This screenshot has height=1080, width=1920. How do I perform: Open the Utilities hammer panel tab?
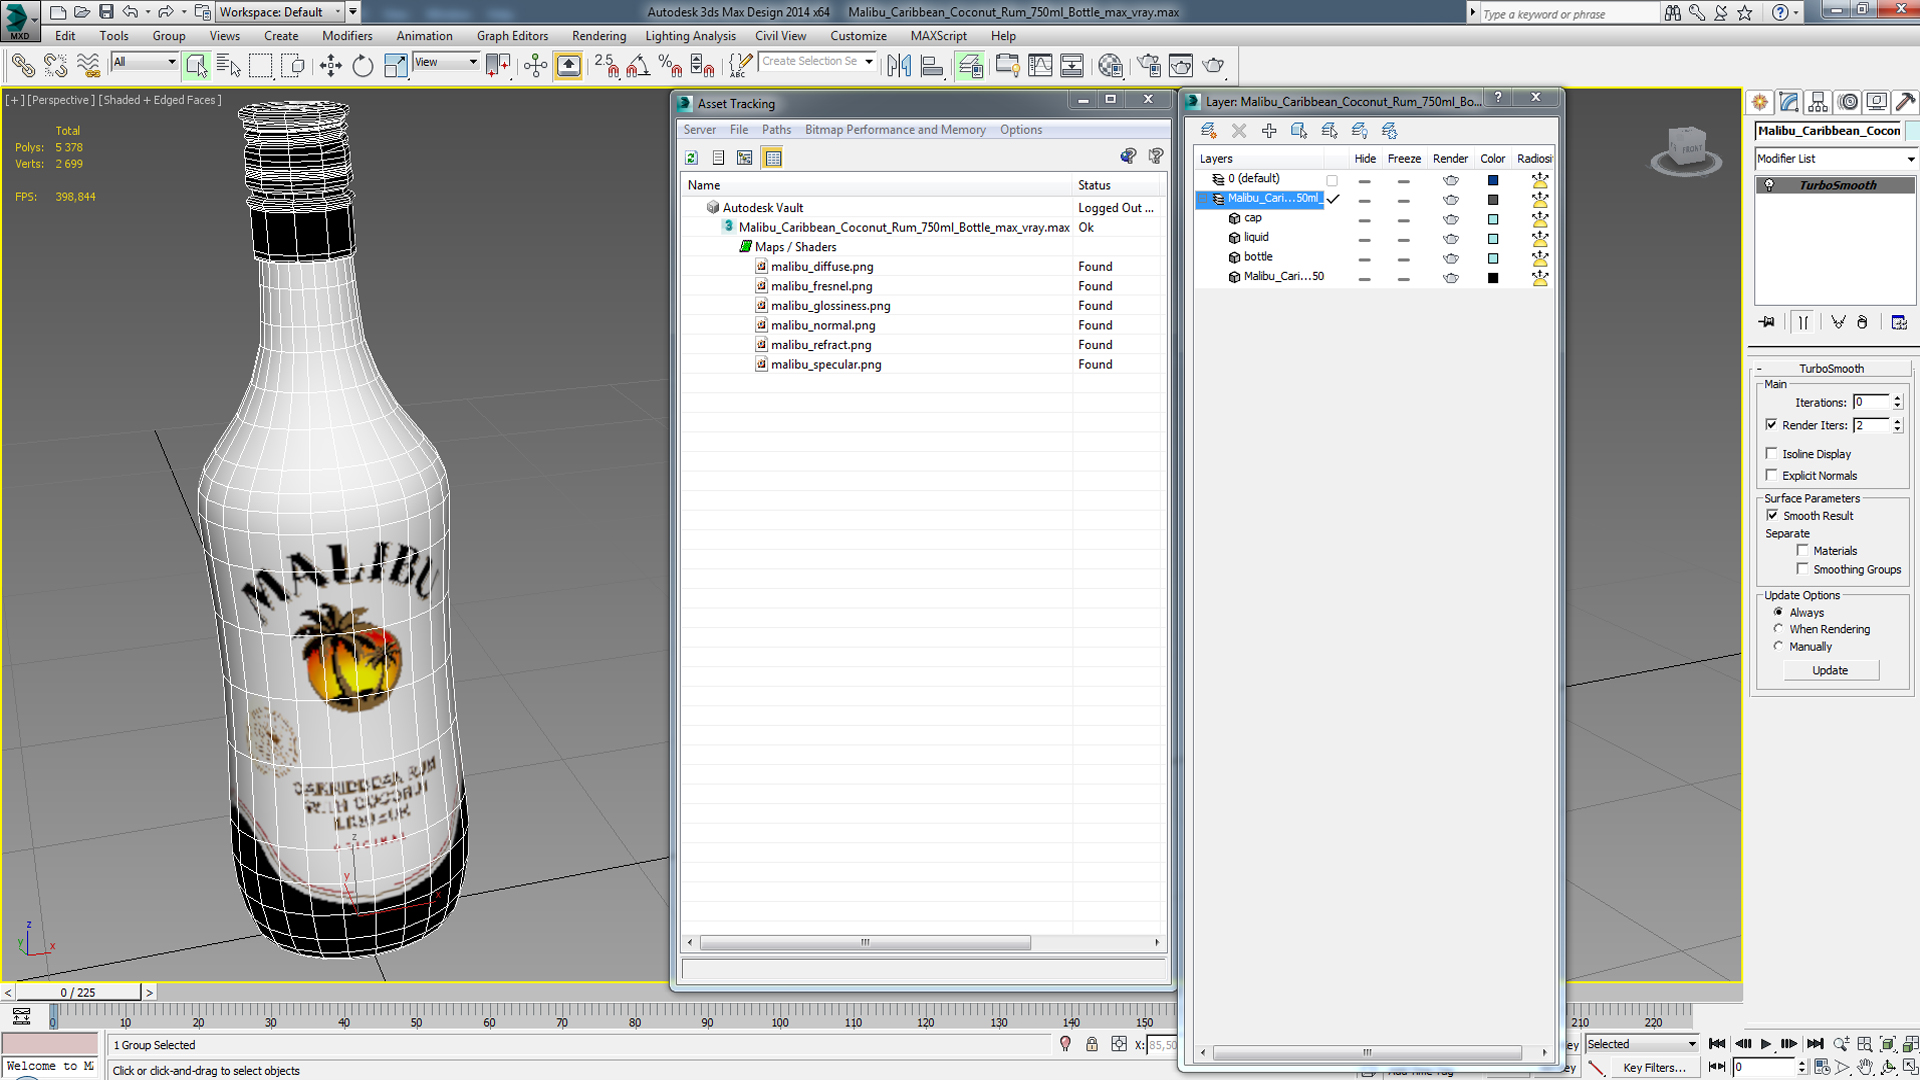(1905, 102)
